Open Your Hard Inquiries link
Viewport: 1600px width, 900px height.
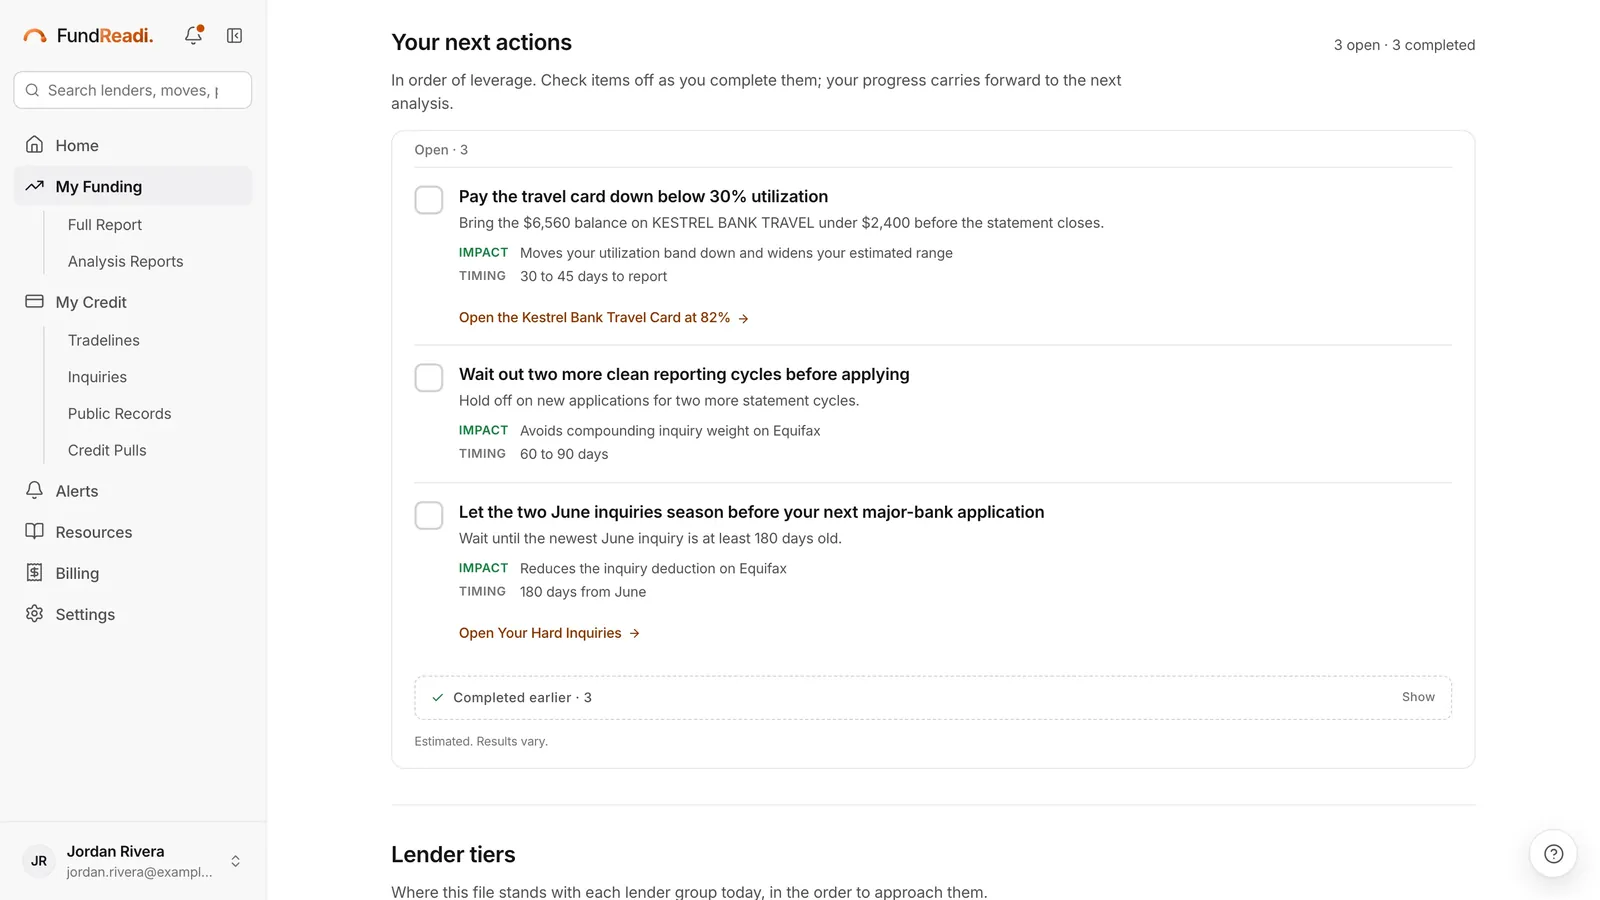[x=549, y=633]
